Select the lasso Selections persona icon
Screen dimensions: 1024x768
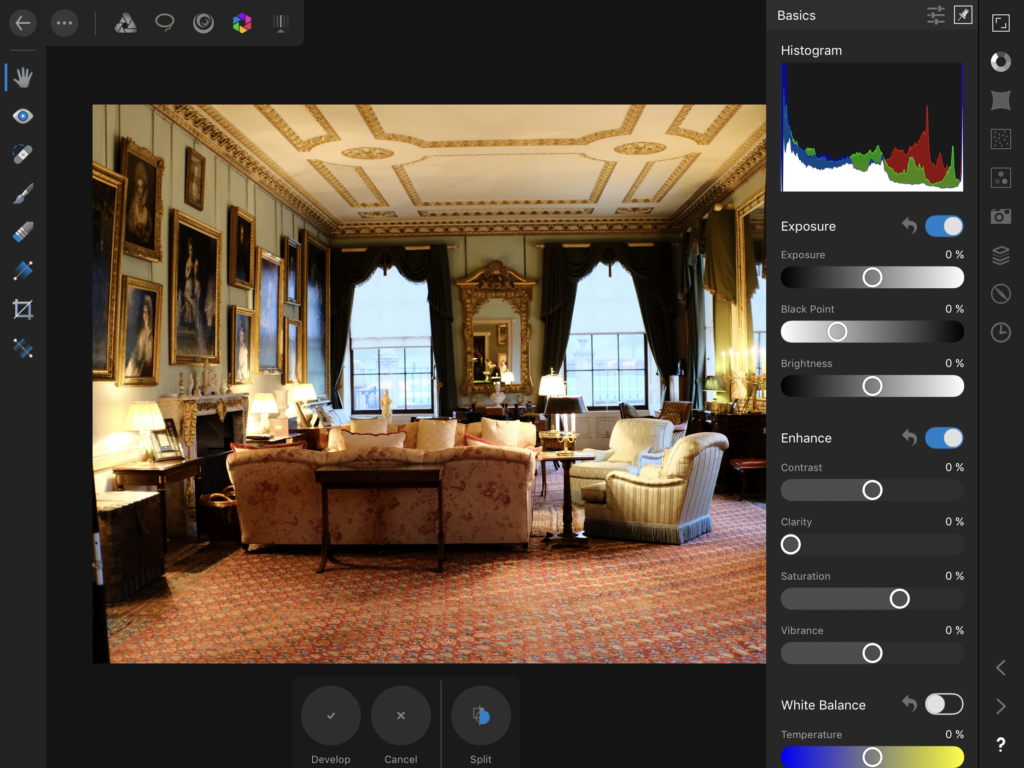pos(165,24)
